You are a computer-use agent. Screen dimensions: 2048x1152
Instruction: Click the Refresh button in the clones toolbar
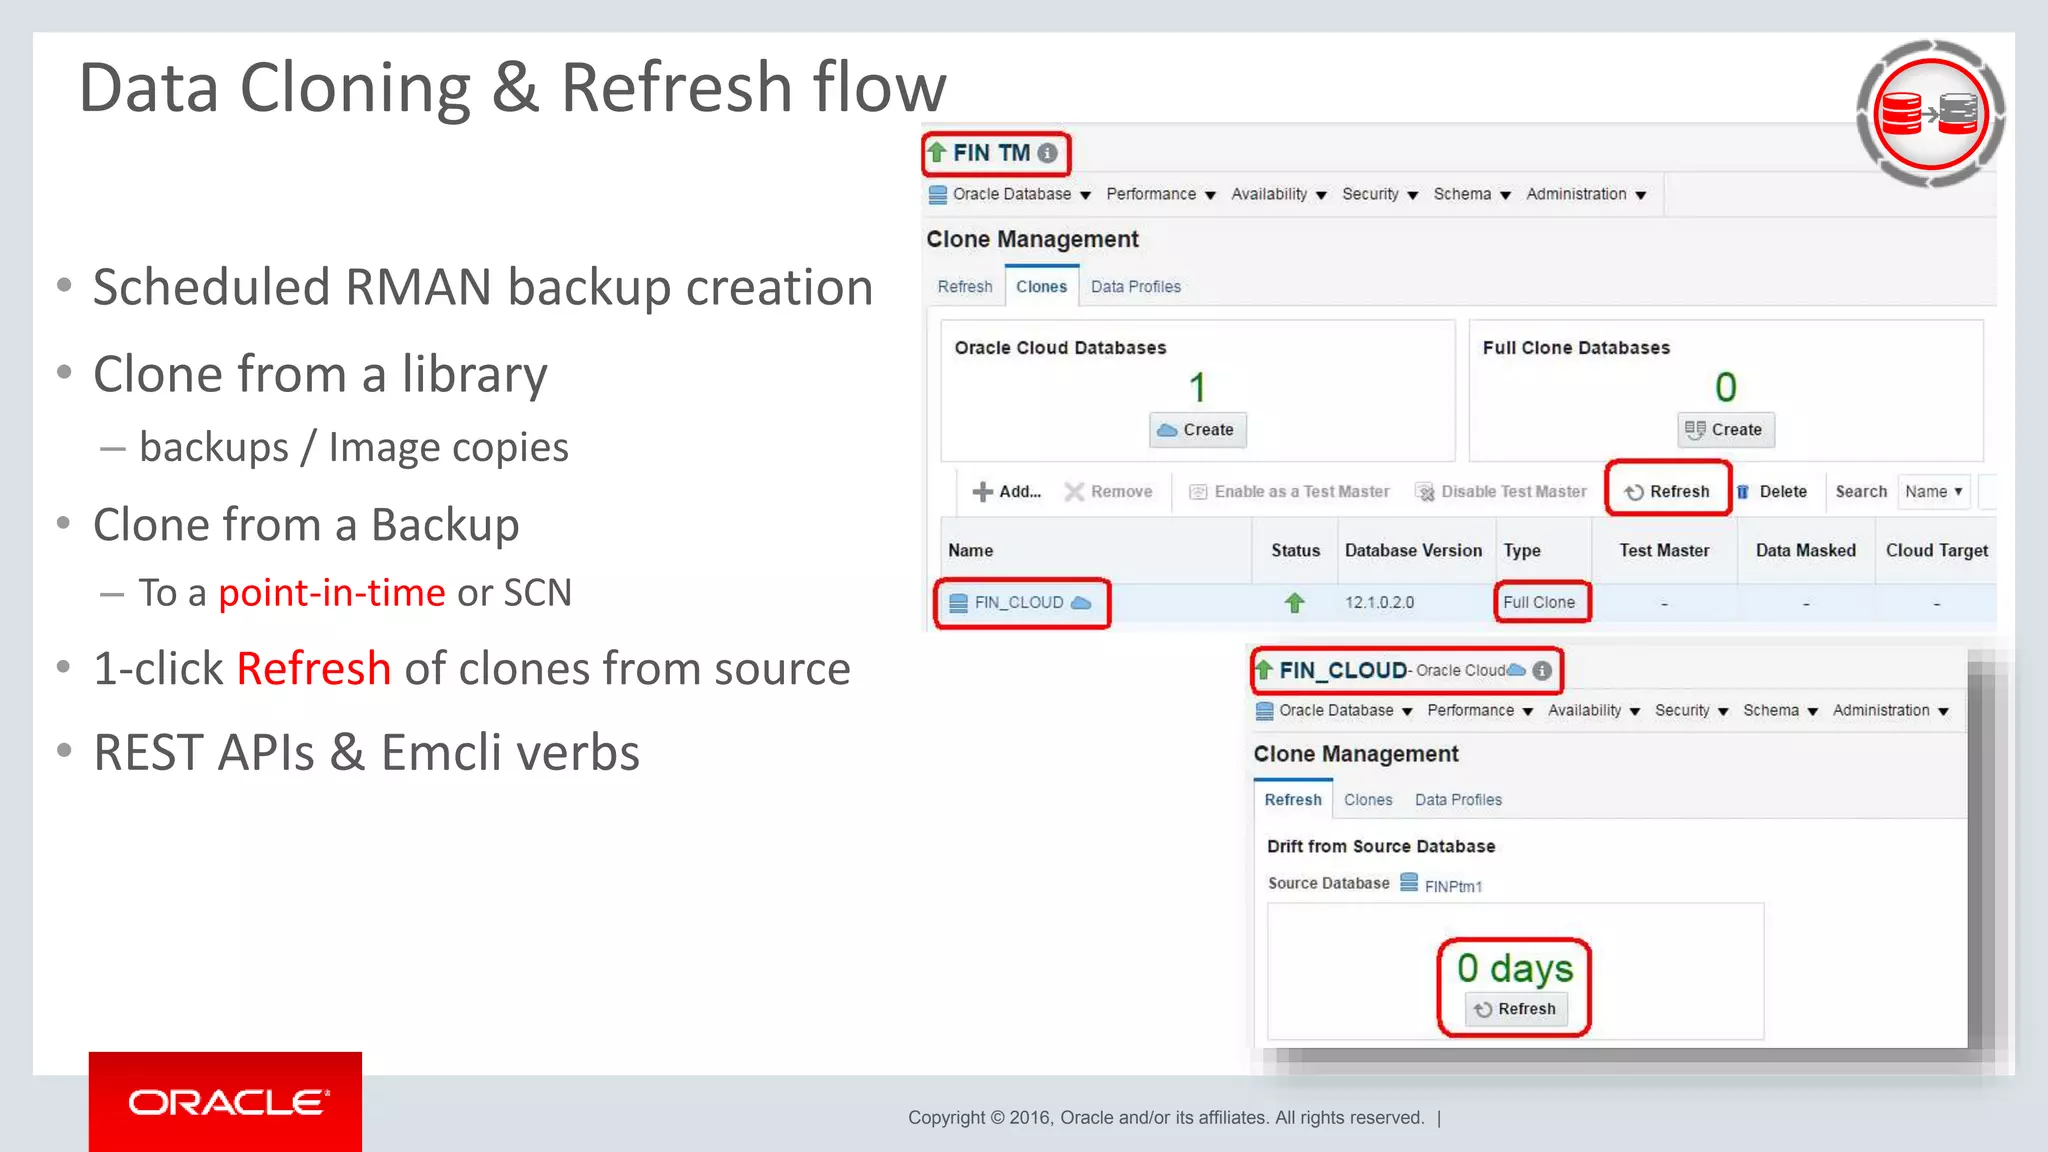(x=1668, y=490)
